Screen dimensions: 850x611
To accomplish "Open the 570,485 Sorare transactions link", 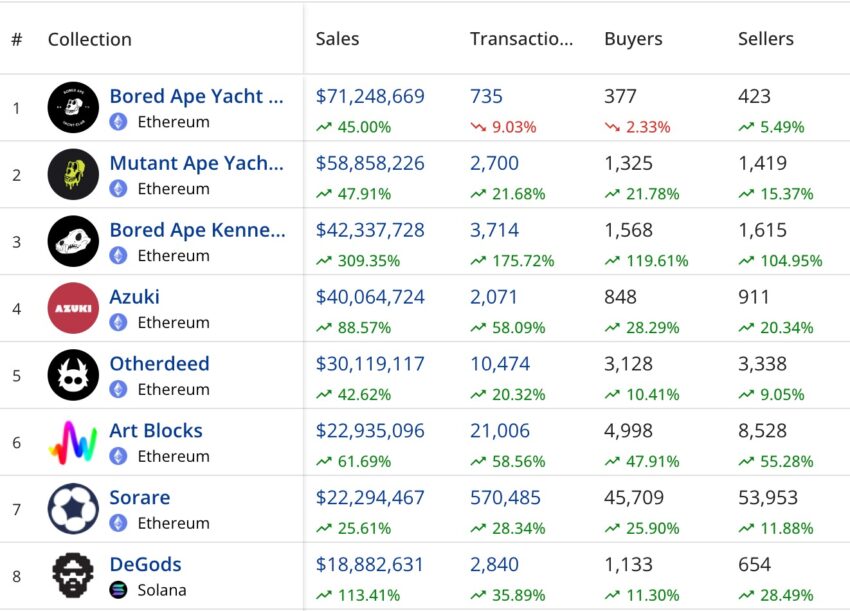I will 505,497.
